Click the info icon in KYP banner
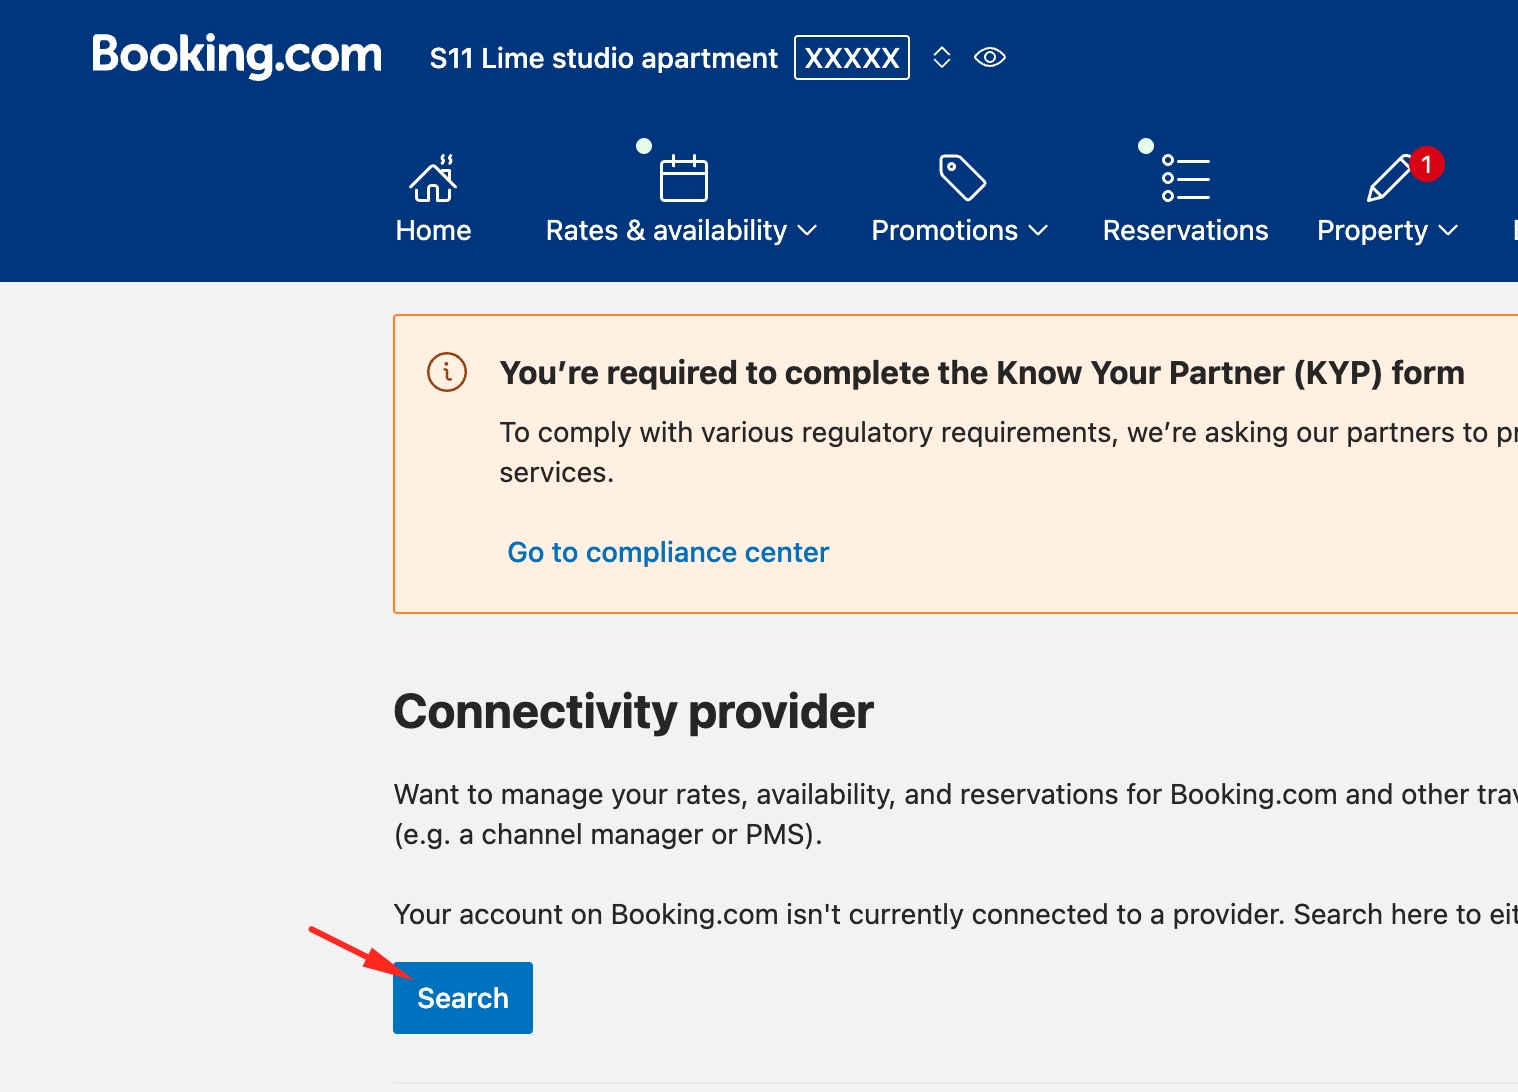This screenshot has width=1518, height=1092. pyautogui.click(x=447, y=372)
